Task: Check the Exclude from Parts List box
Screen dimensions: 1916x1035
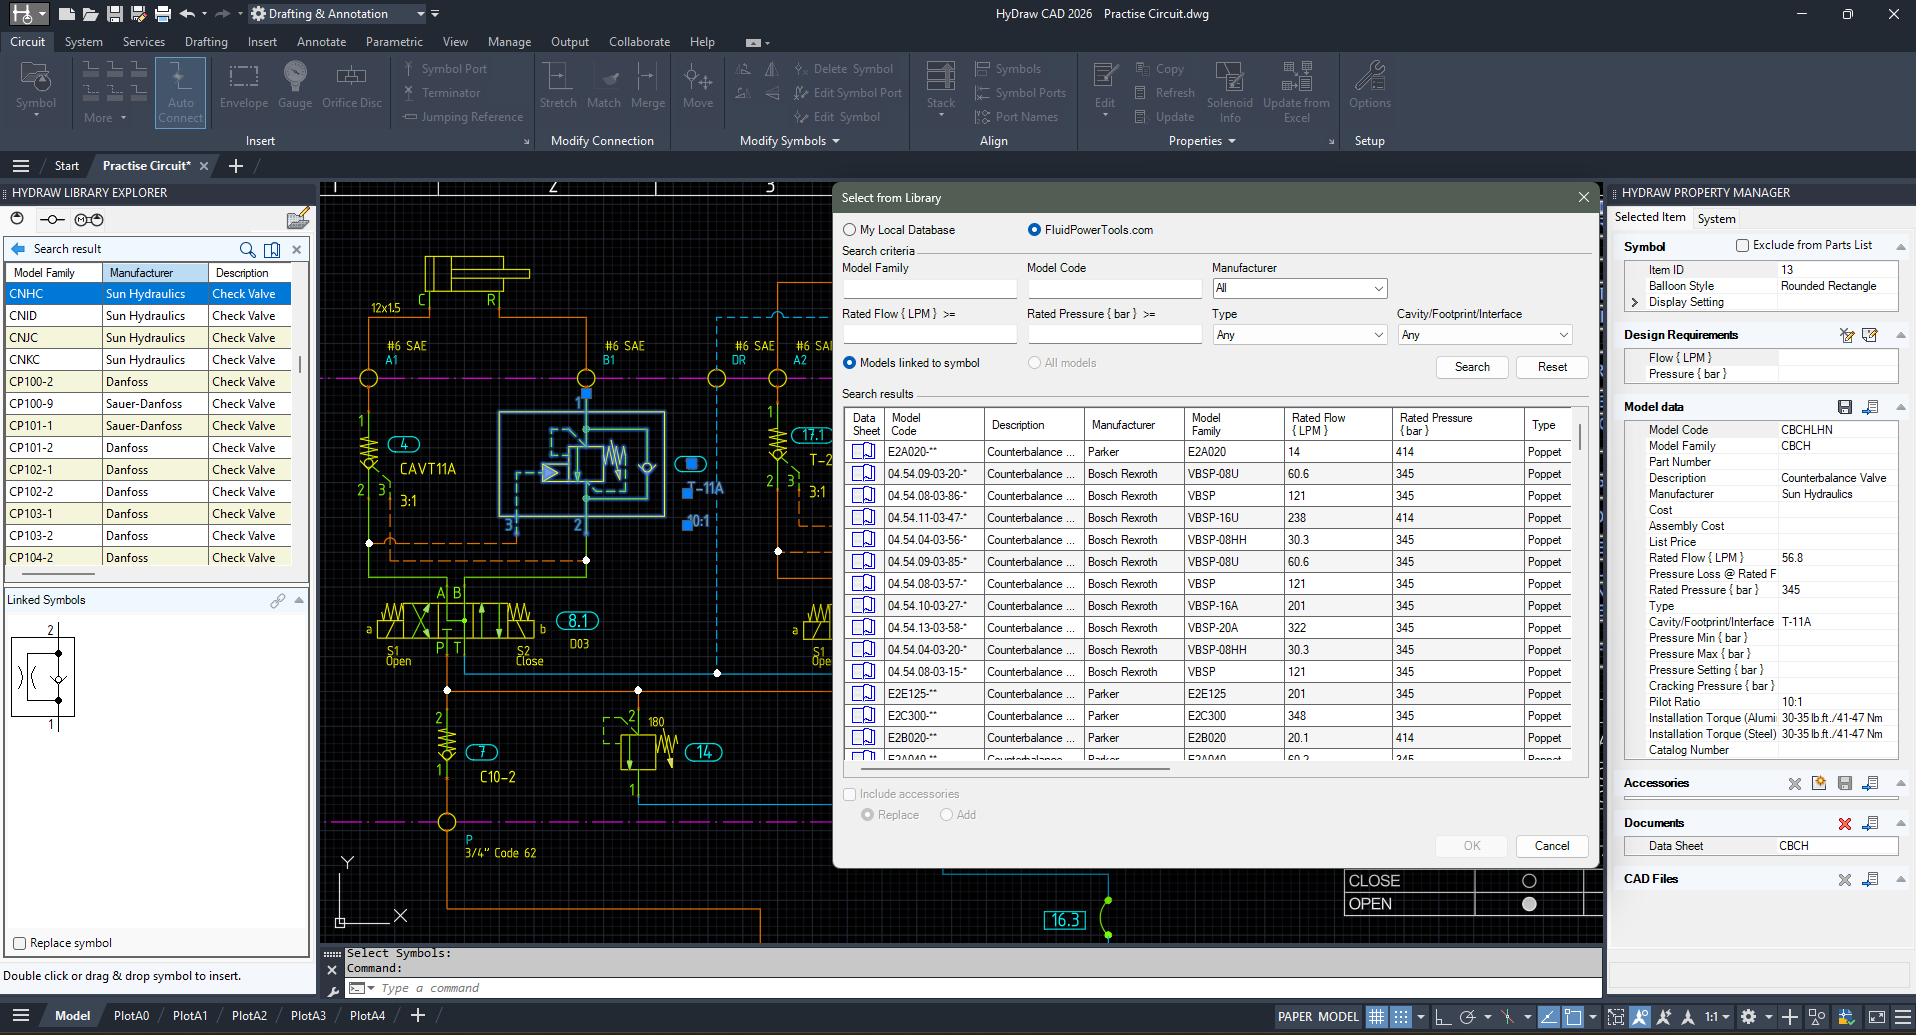Action: click(x=1742, y=245)
